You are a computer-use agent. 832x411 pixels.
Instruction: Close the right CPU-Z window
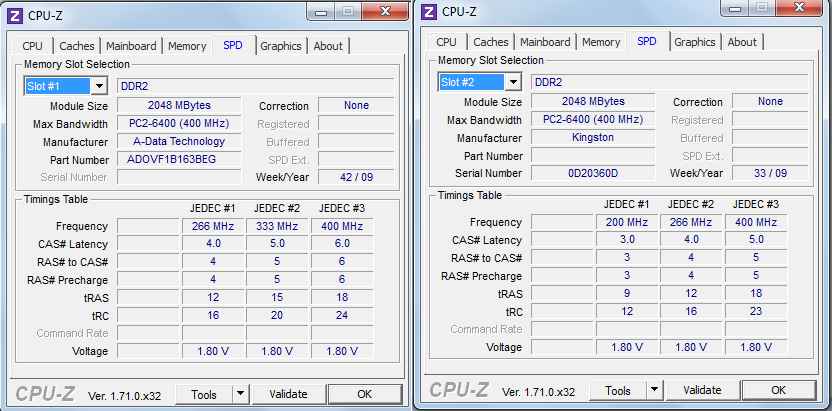(x=799, y=7)
